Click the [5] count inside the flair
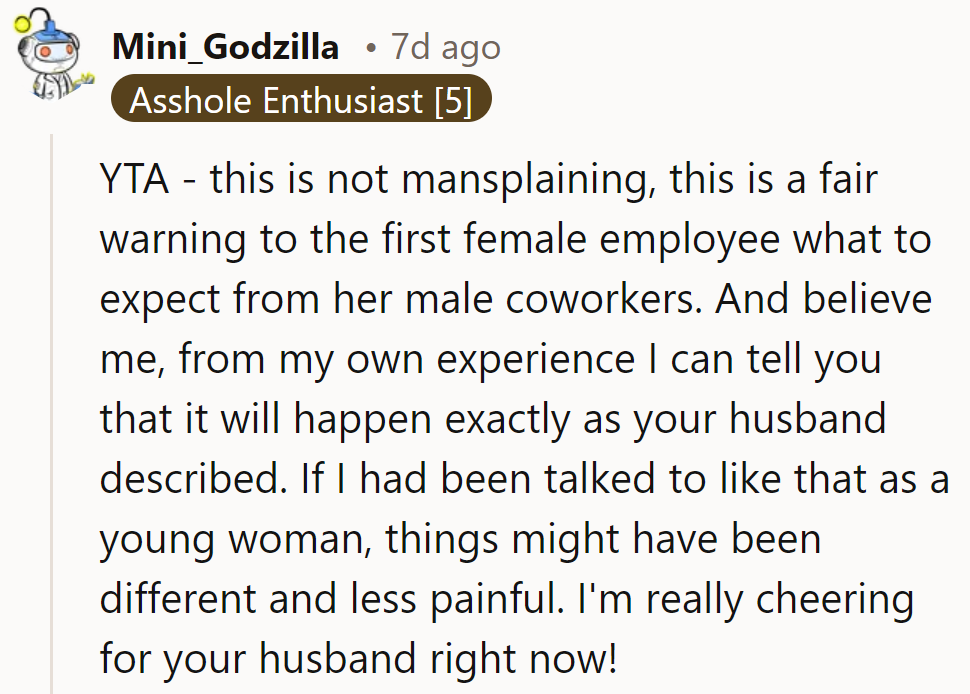 pyautogui.click(x=452, y=100)
